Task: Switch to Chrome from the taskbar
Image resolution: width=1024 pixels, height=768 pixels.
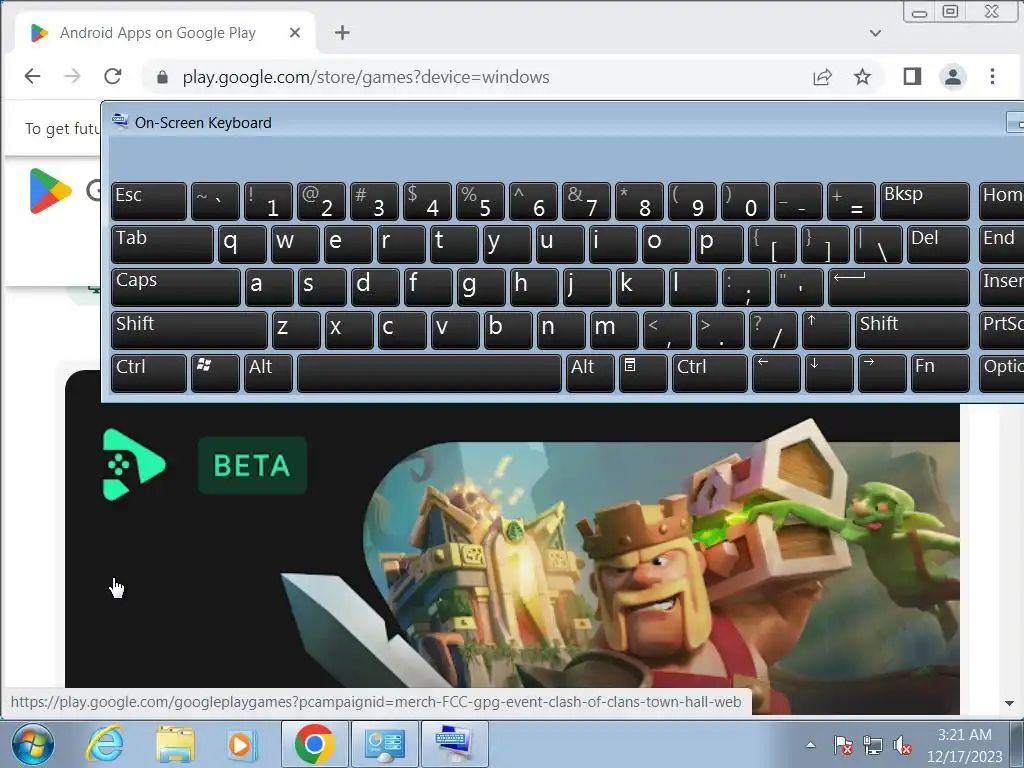Action: [x=315, y=744]
